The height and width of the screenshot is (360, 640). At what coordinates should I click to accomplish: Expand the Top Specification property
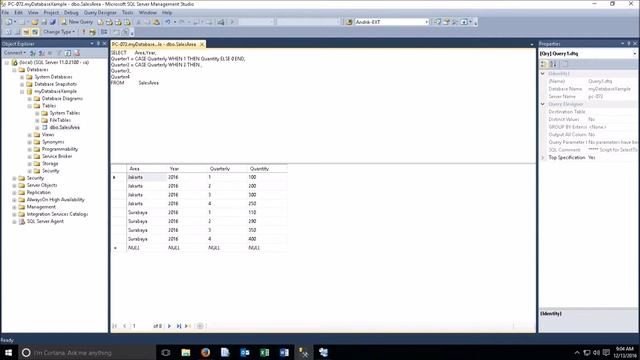[x=543, y=158]
